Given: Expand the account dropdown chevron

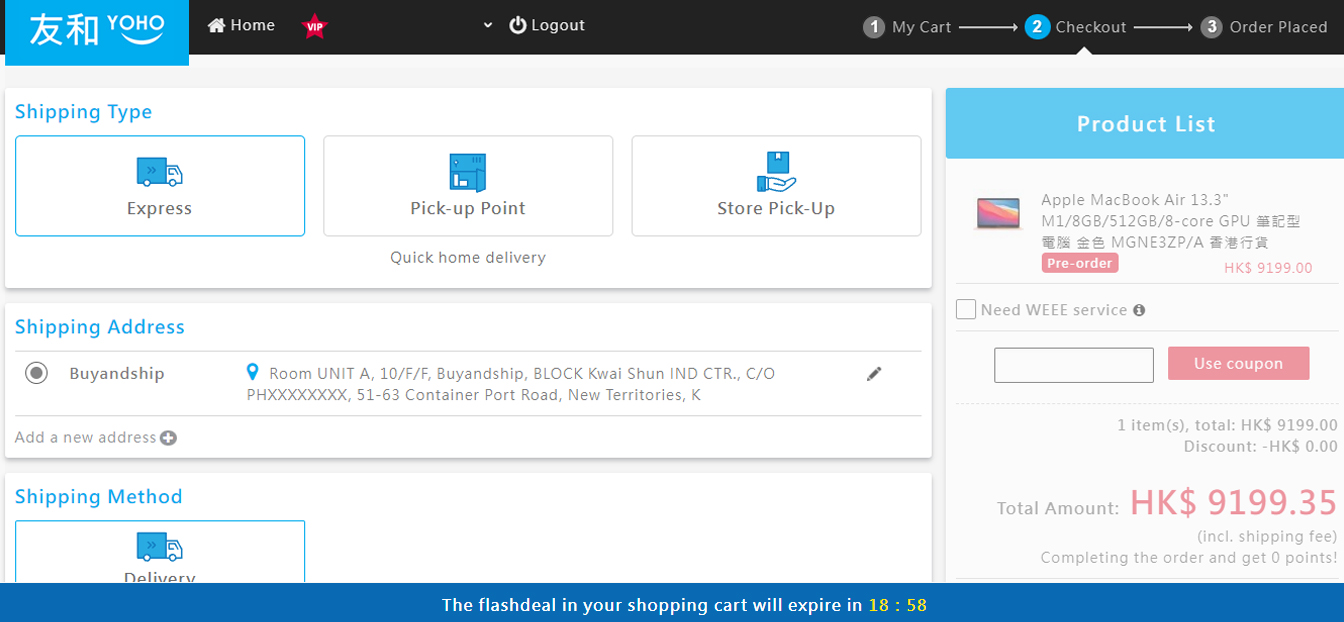Looking at the screenshot, I should 488,25.
